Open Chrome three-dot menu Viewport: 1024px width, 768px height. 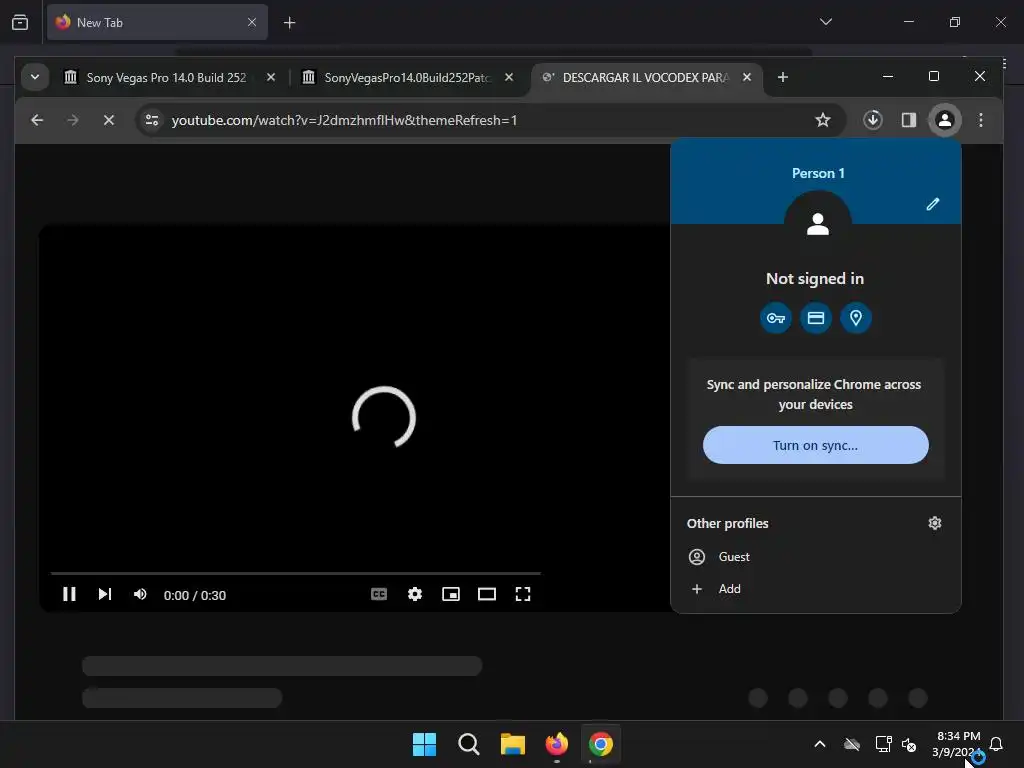pyautogui.click(x=981, y=120)
